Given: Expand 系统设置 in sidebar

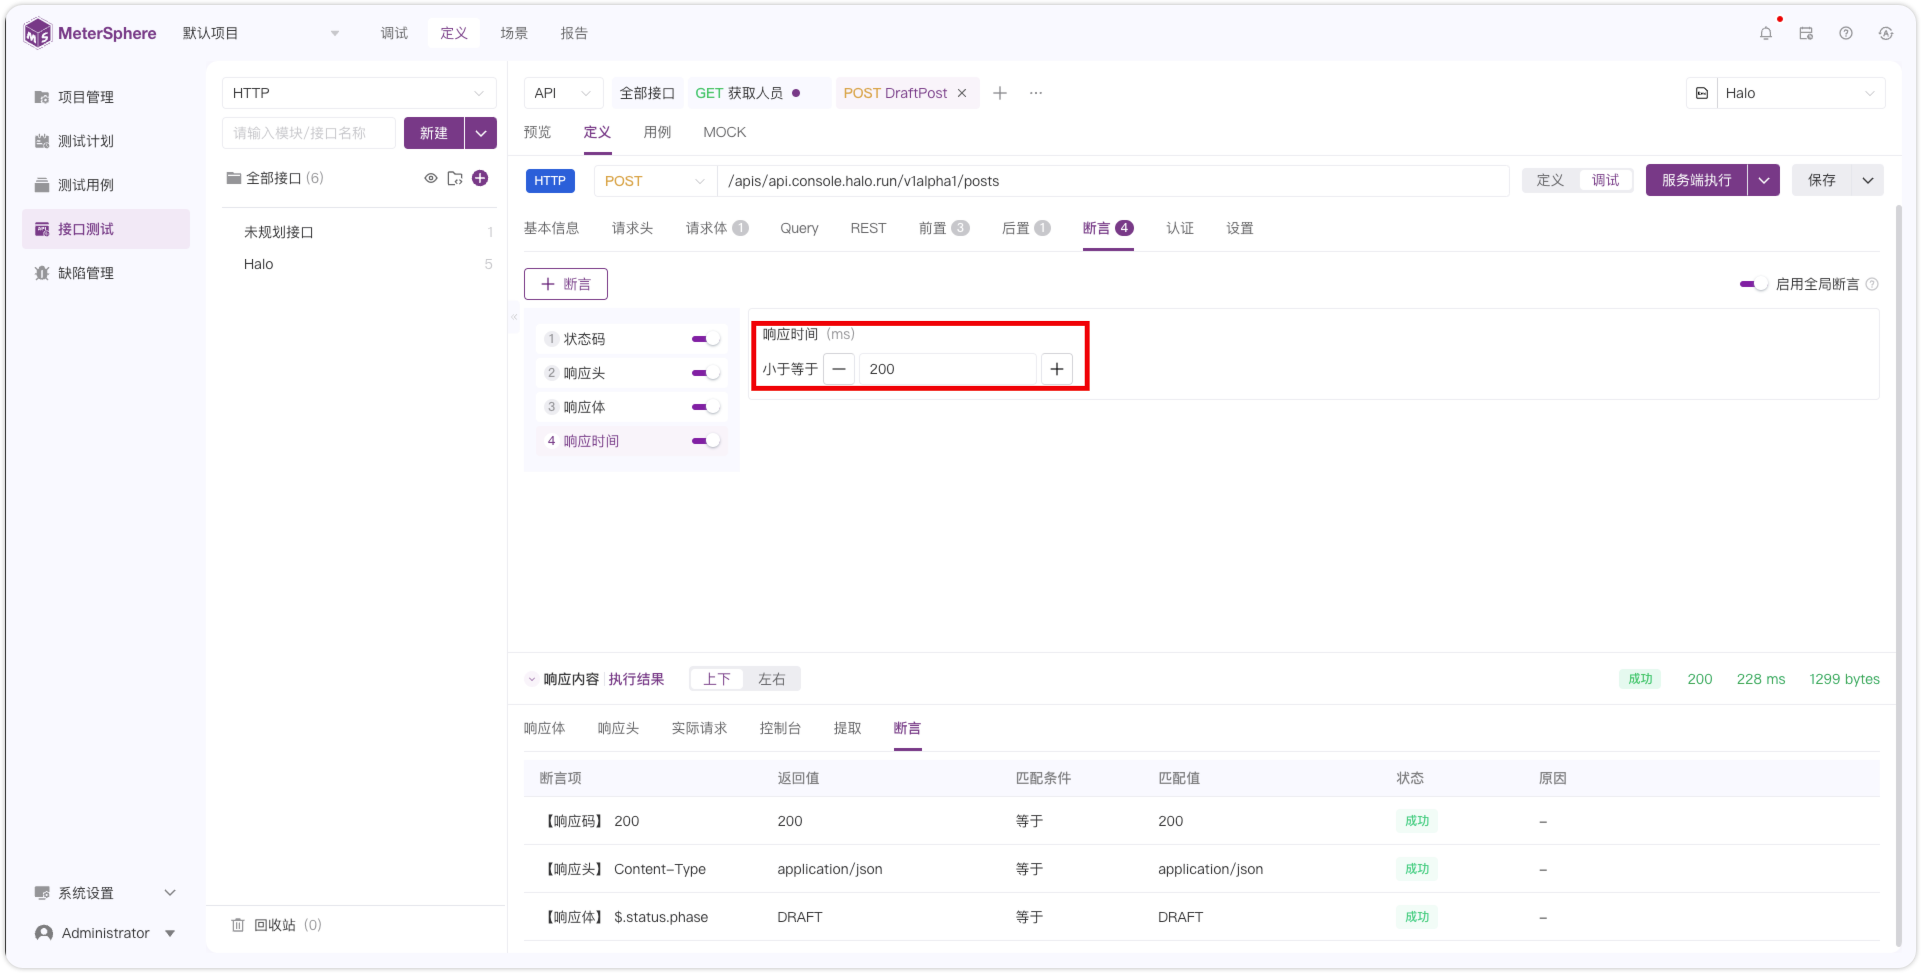Looking at the screenshot, I should click(106, 893).
